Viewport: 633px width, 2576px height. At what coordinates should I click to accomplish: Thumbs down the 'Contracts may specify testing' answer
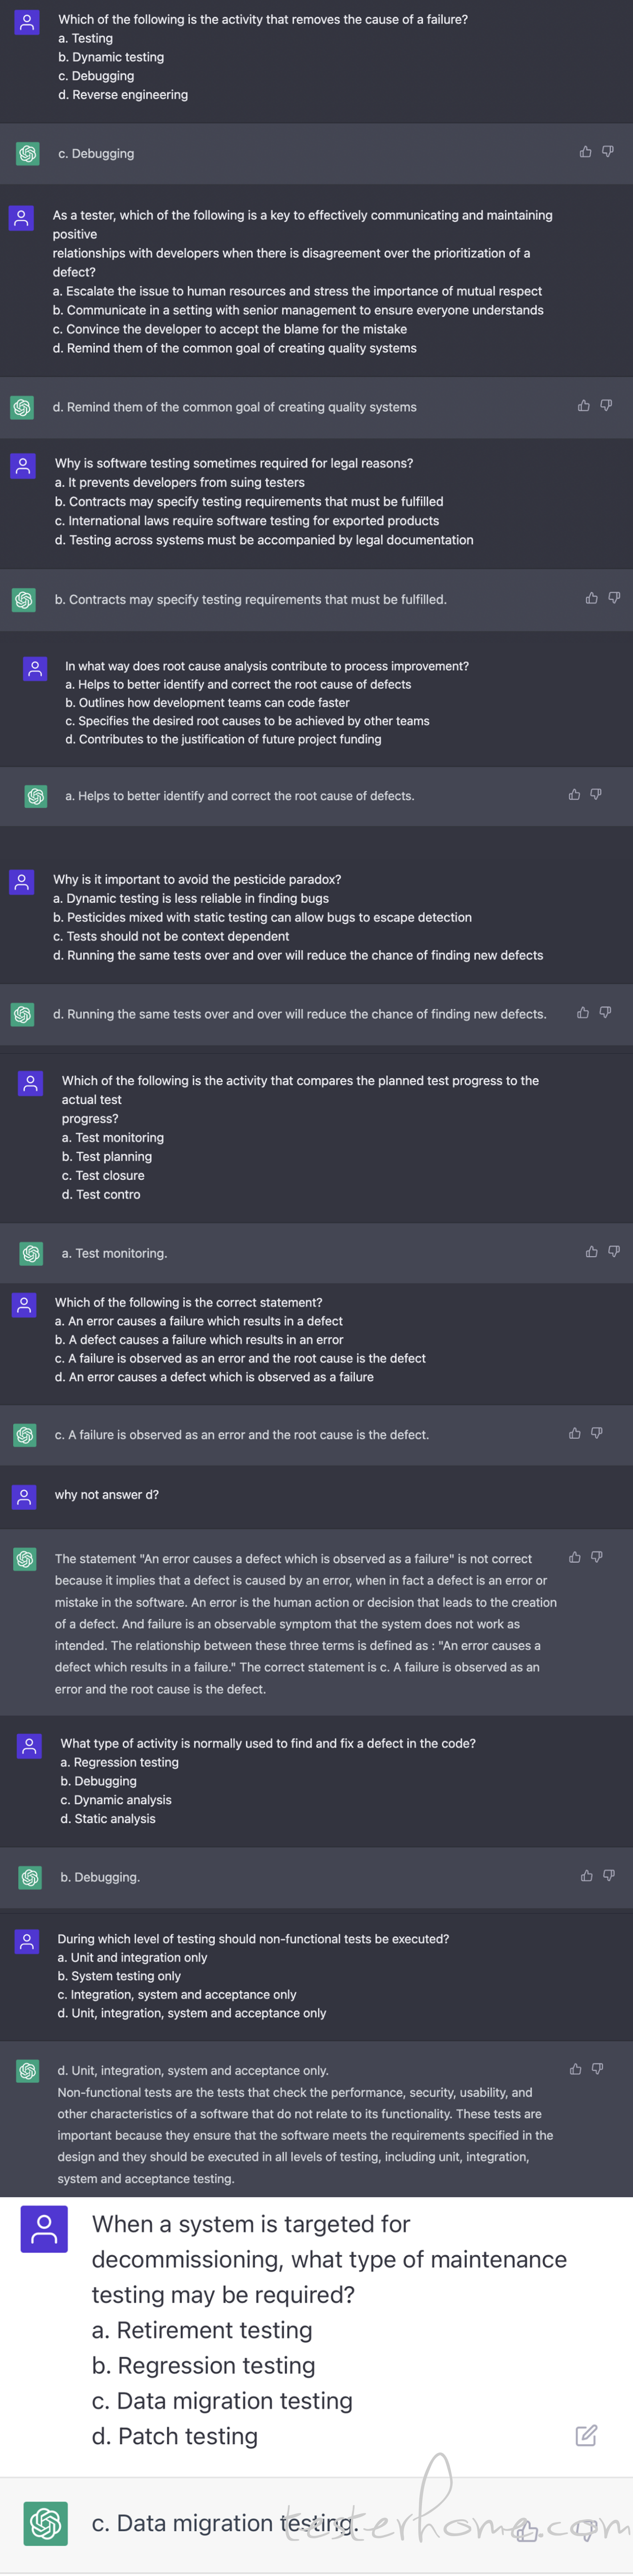613,598
